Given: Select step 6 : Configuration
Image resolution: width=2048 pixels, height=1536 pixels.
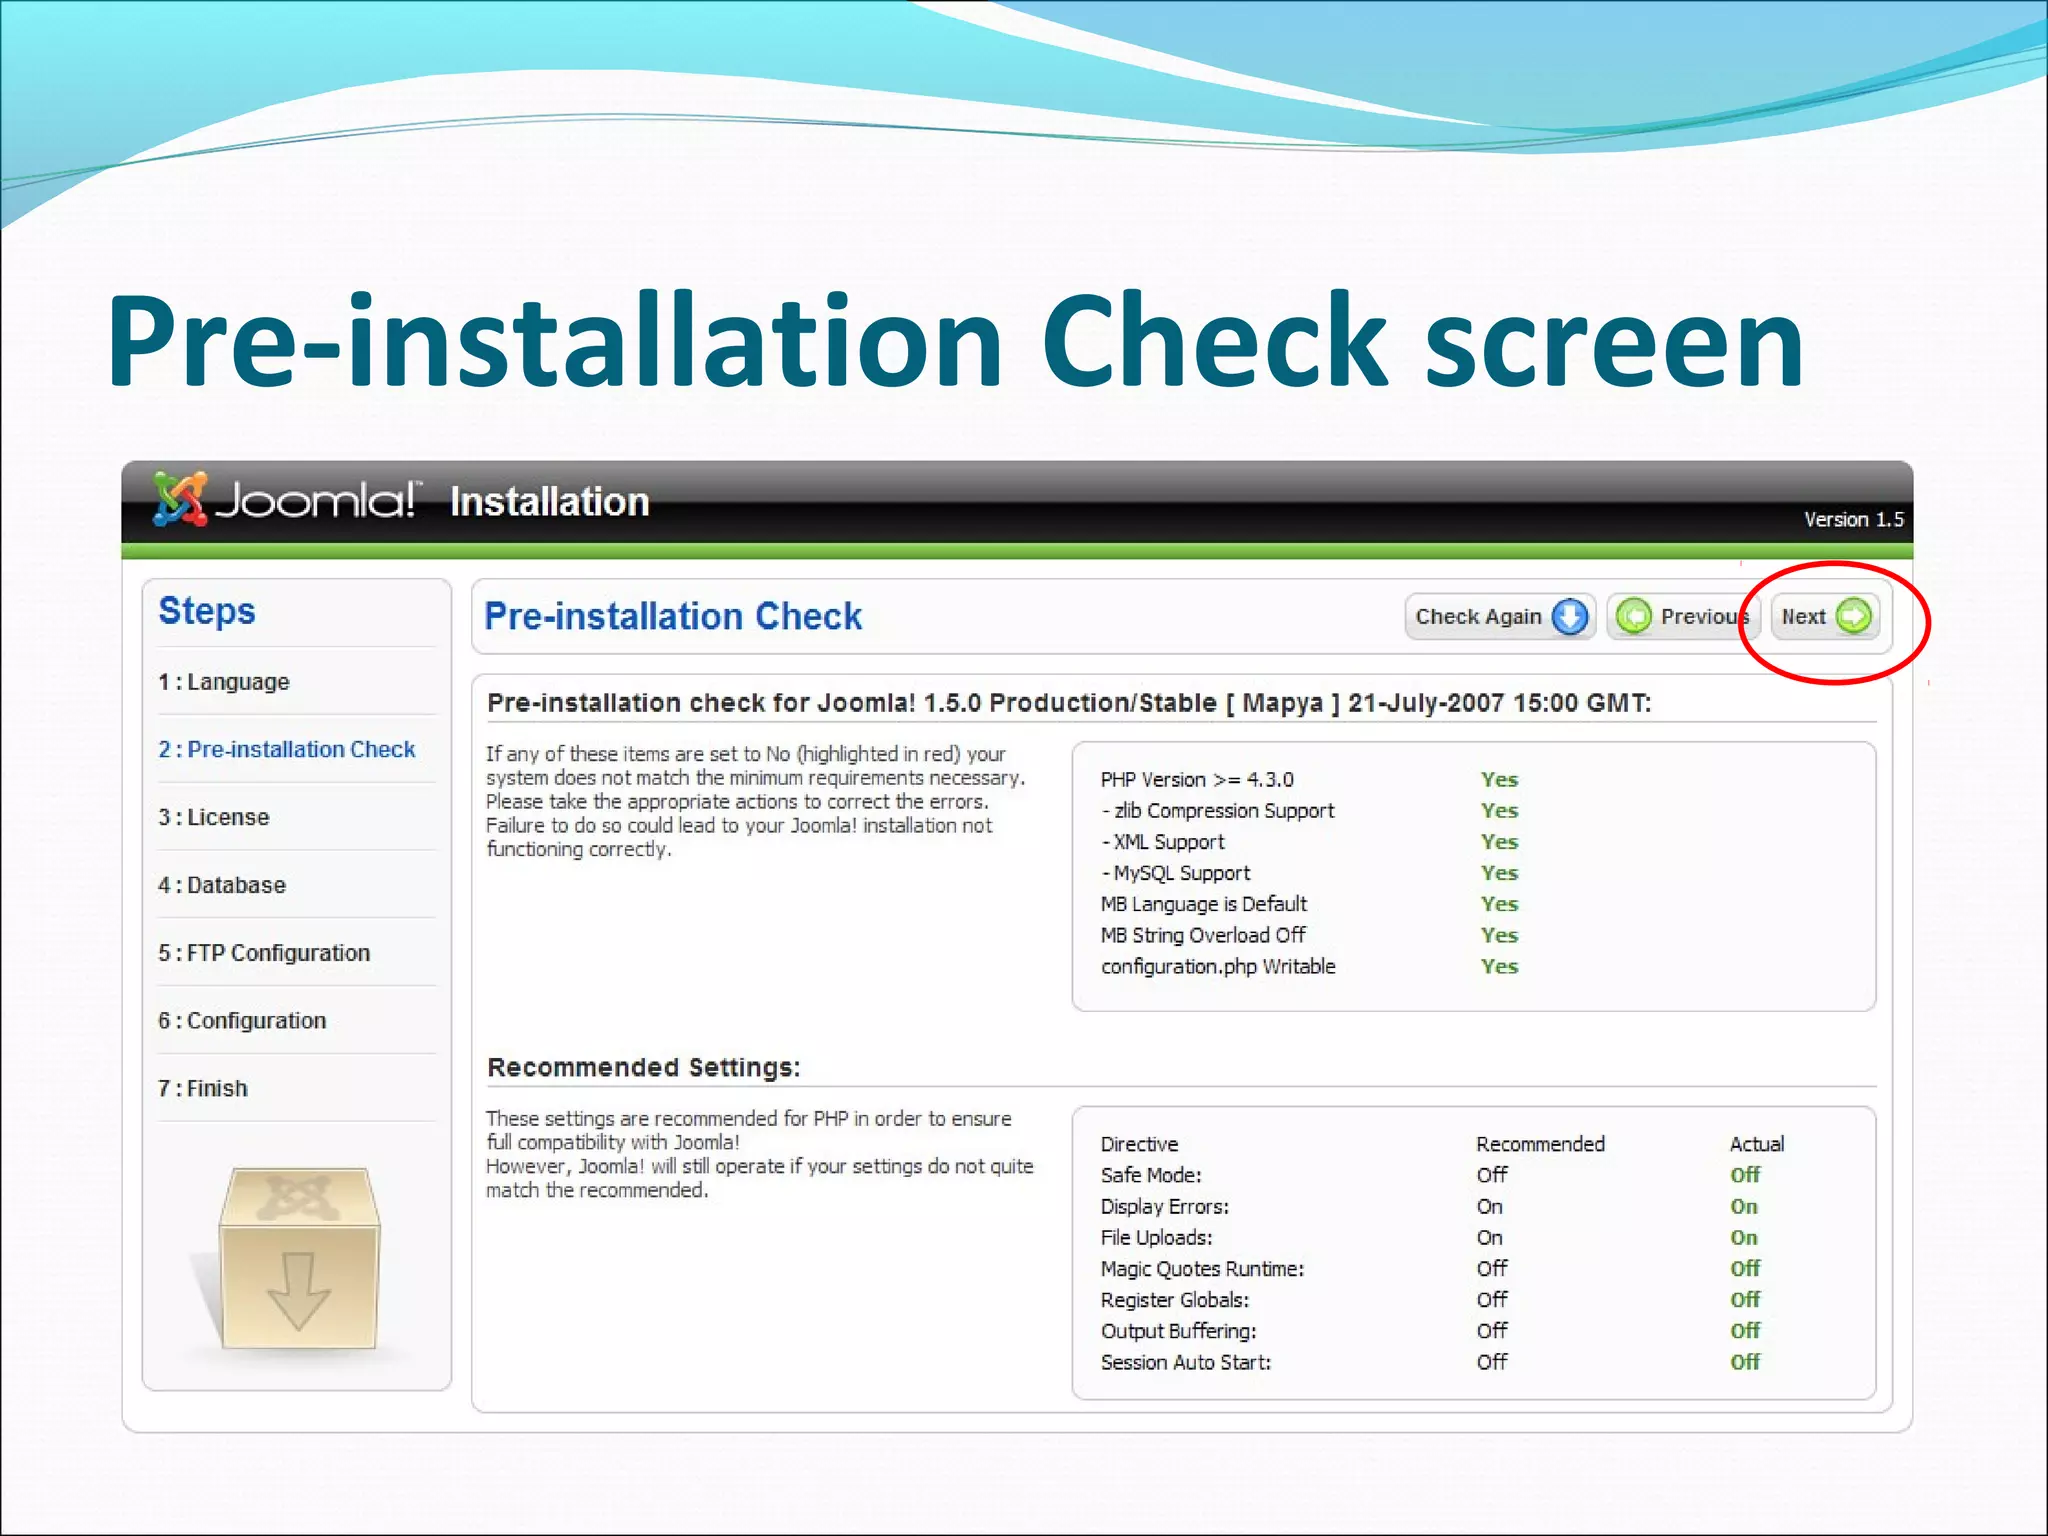Looking at the screenshot, I should [242, 1021].
